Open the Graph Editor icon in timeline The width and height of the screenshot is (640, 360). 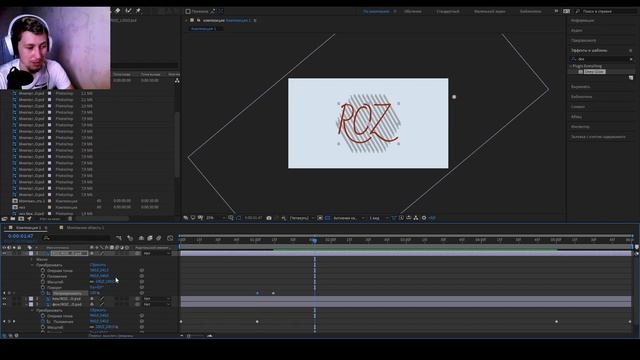tap(170, 238)
